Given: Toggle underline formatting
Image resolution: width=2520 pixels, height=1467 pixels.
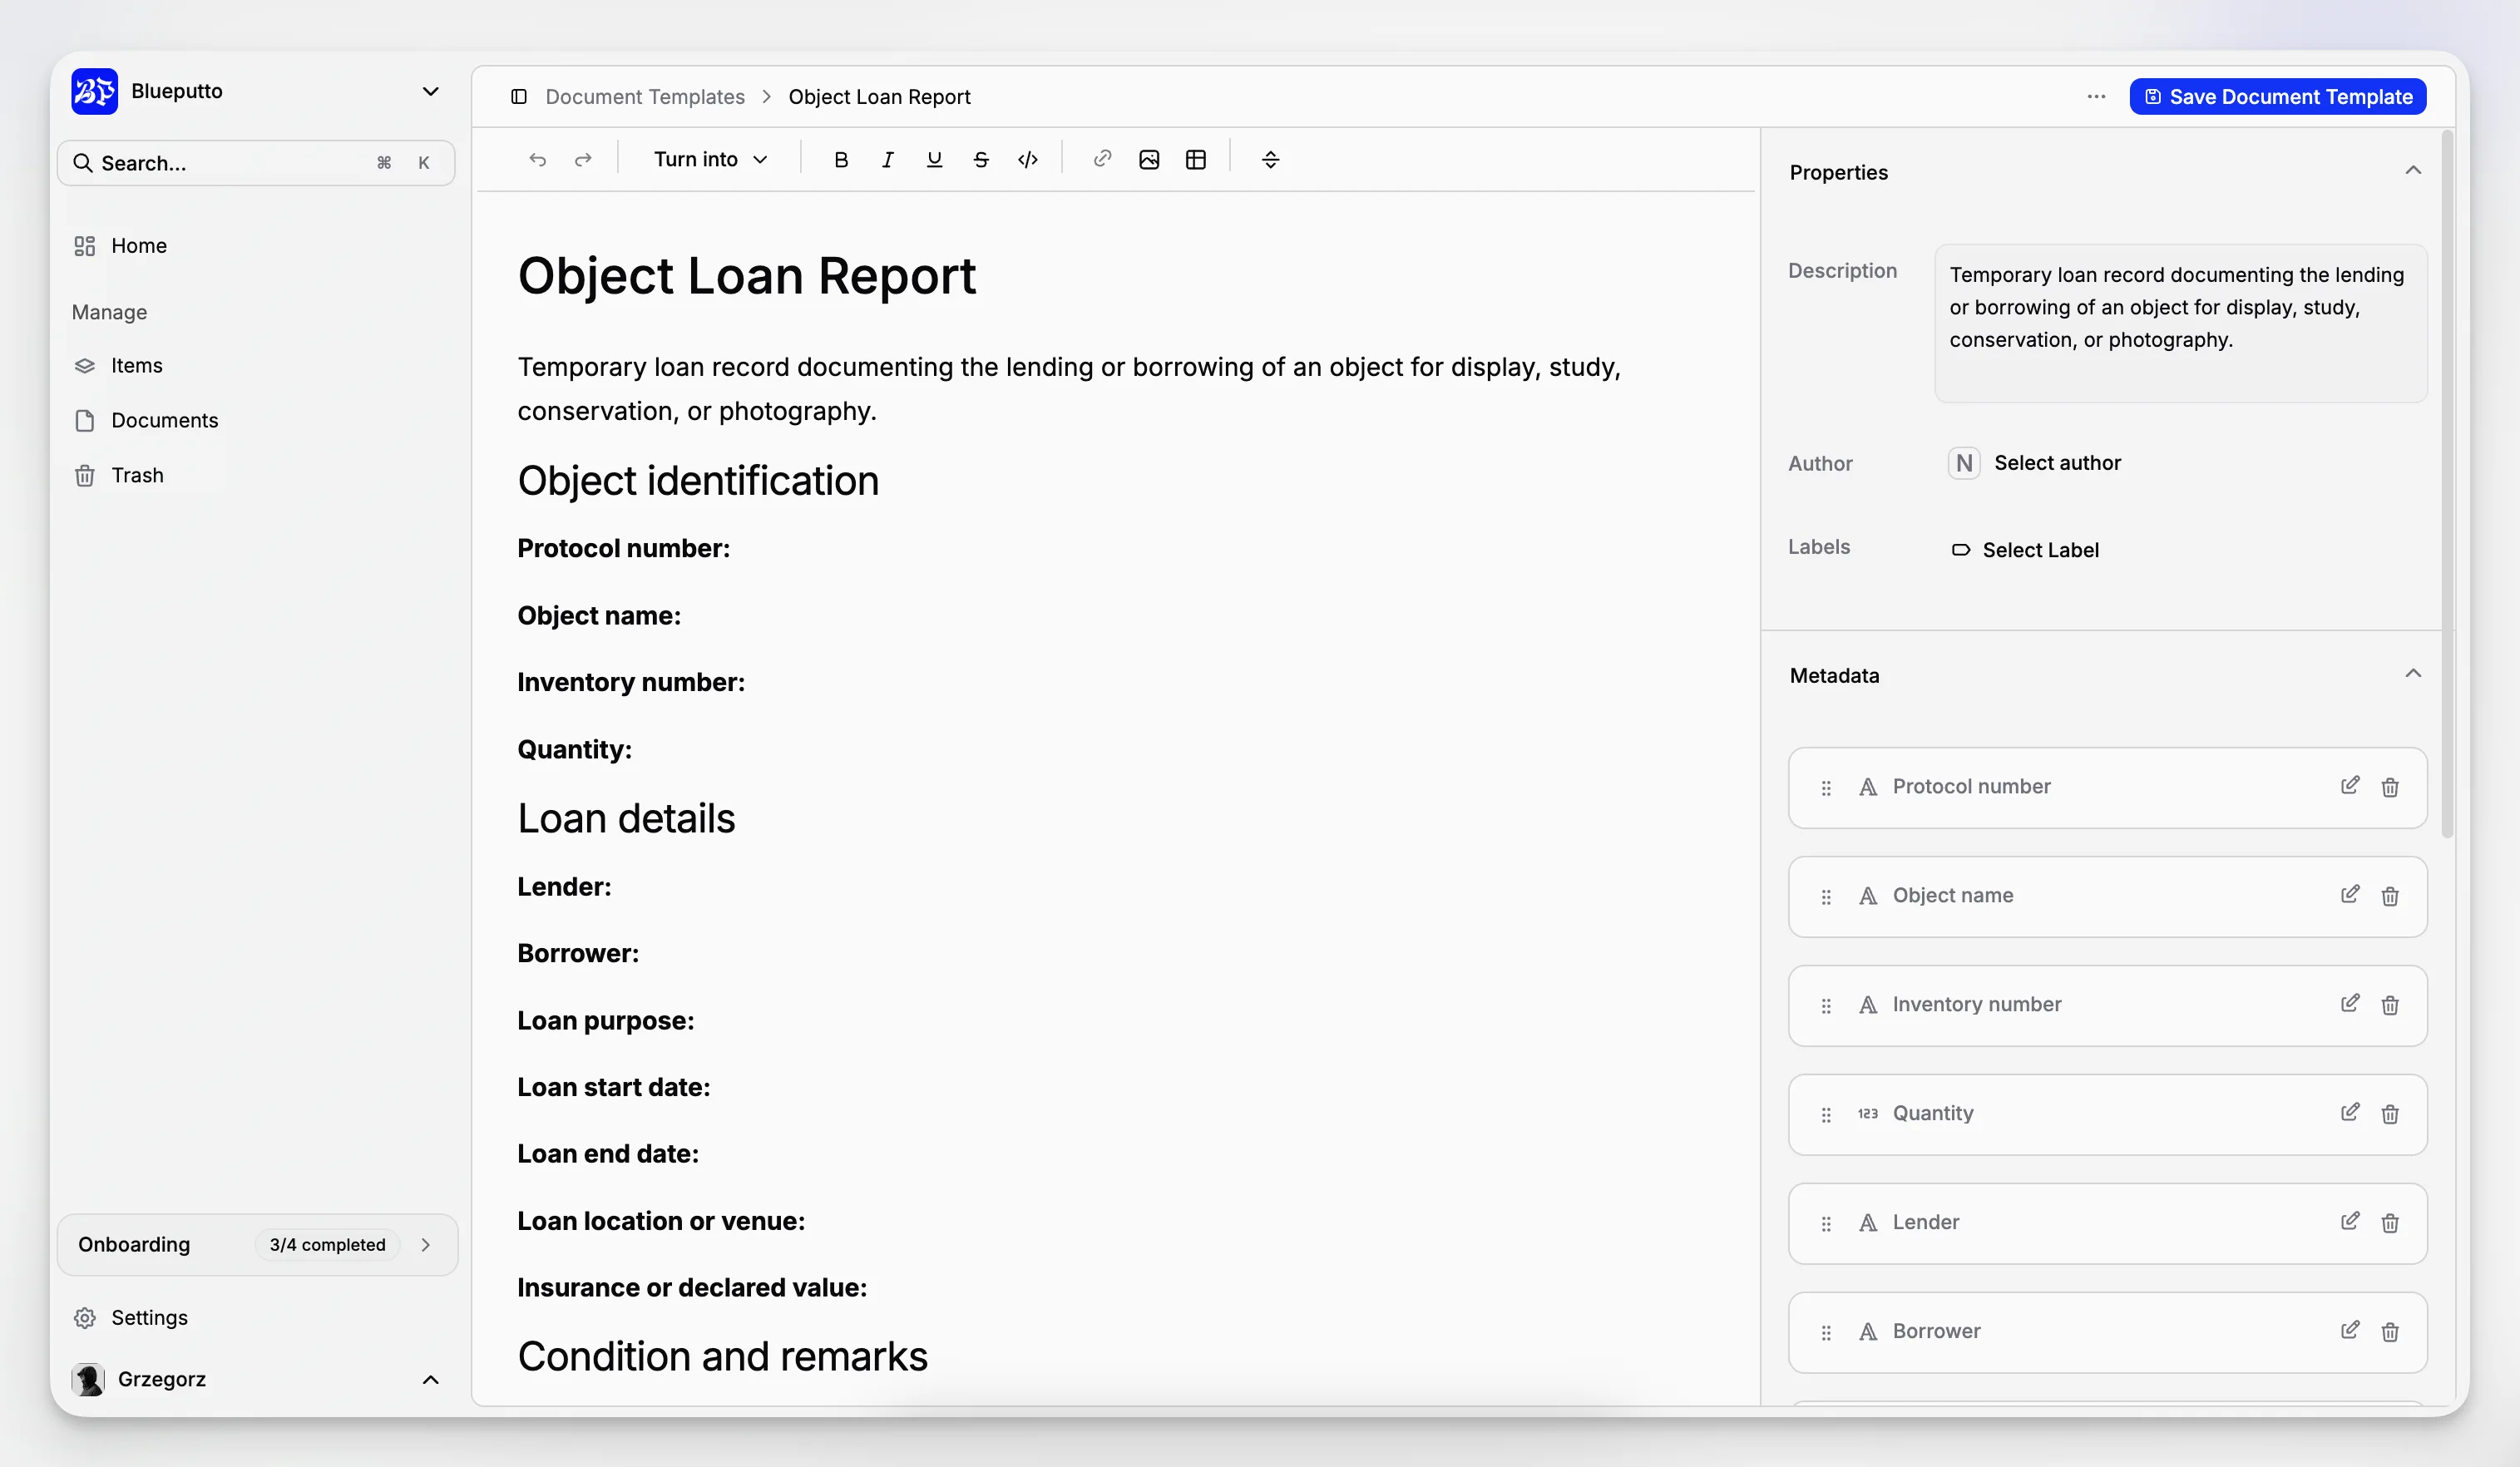Looking at the screenshot, I should click(934, 160).
